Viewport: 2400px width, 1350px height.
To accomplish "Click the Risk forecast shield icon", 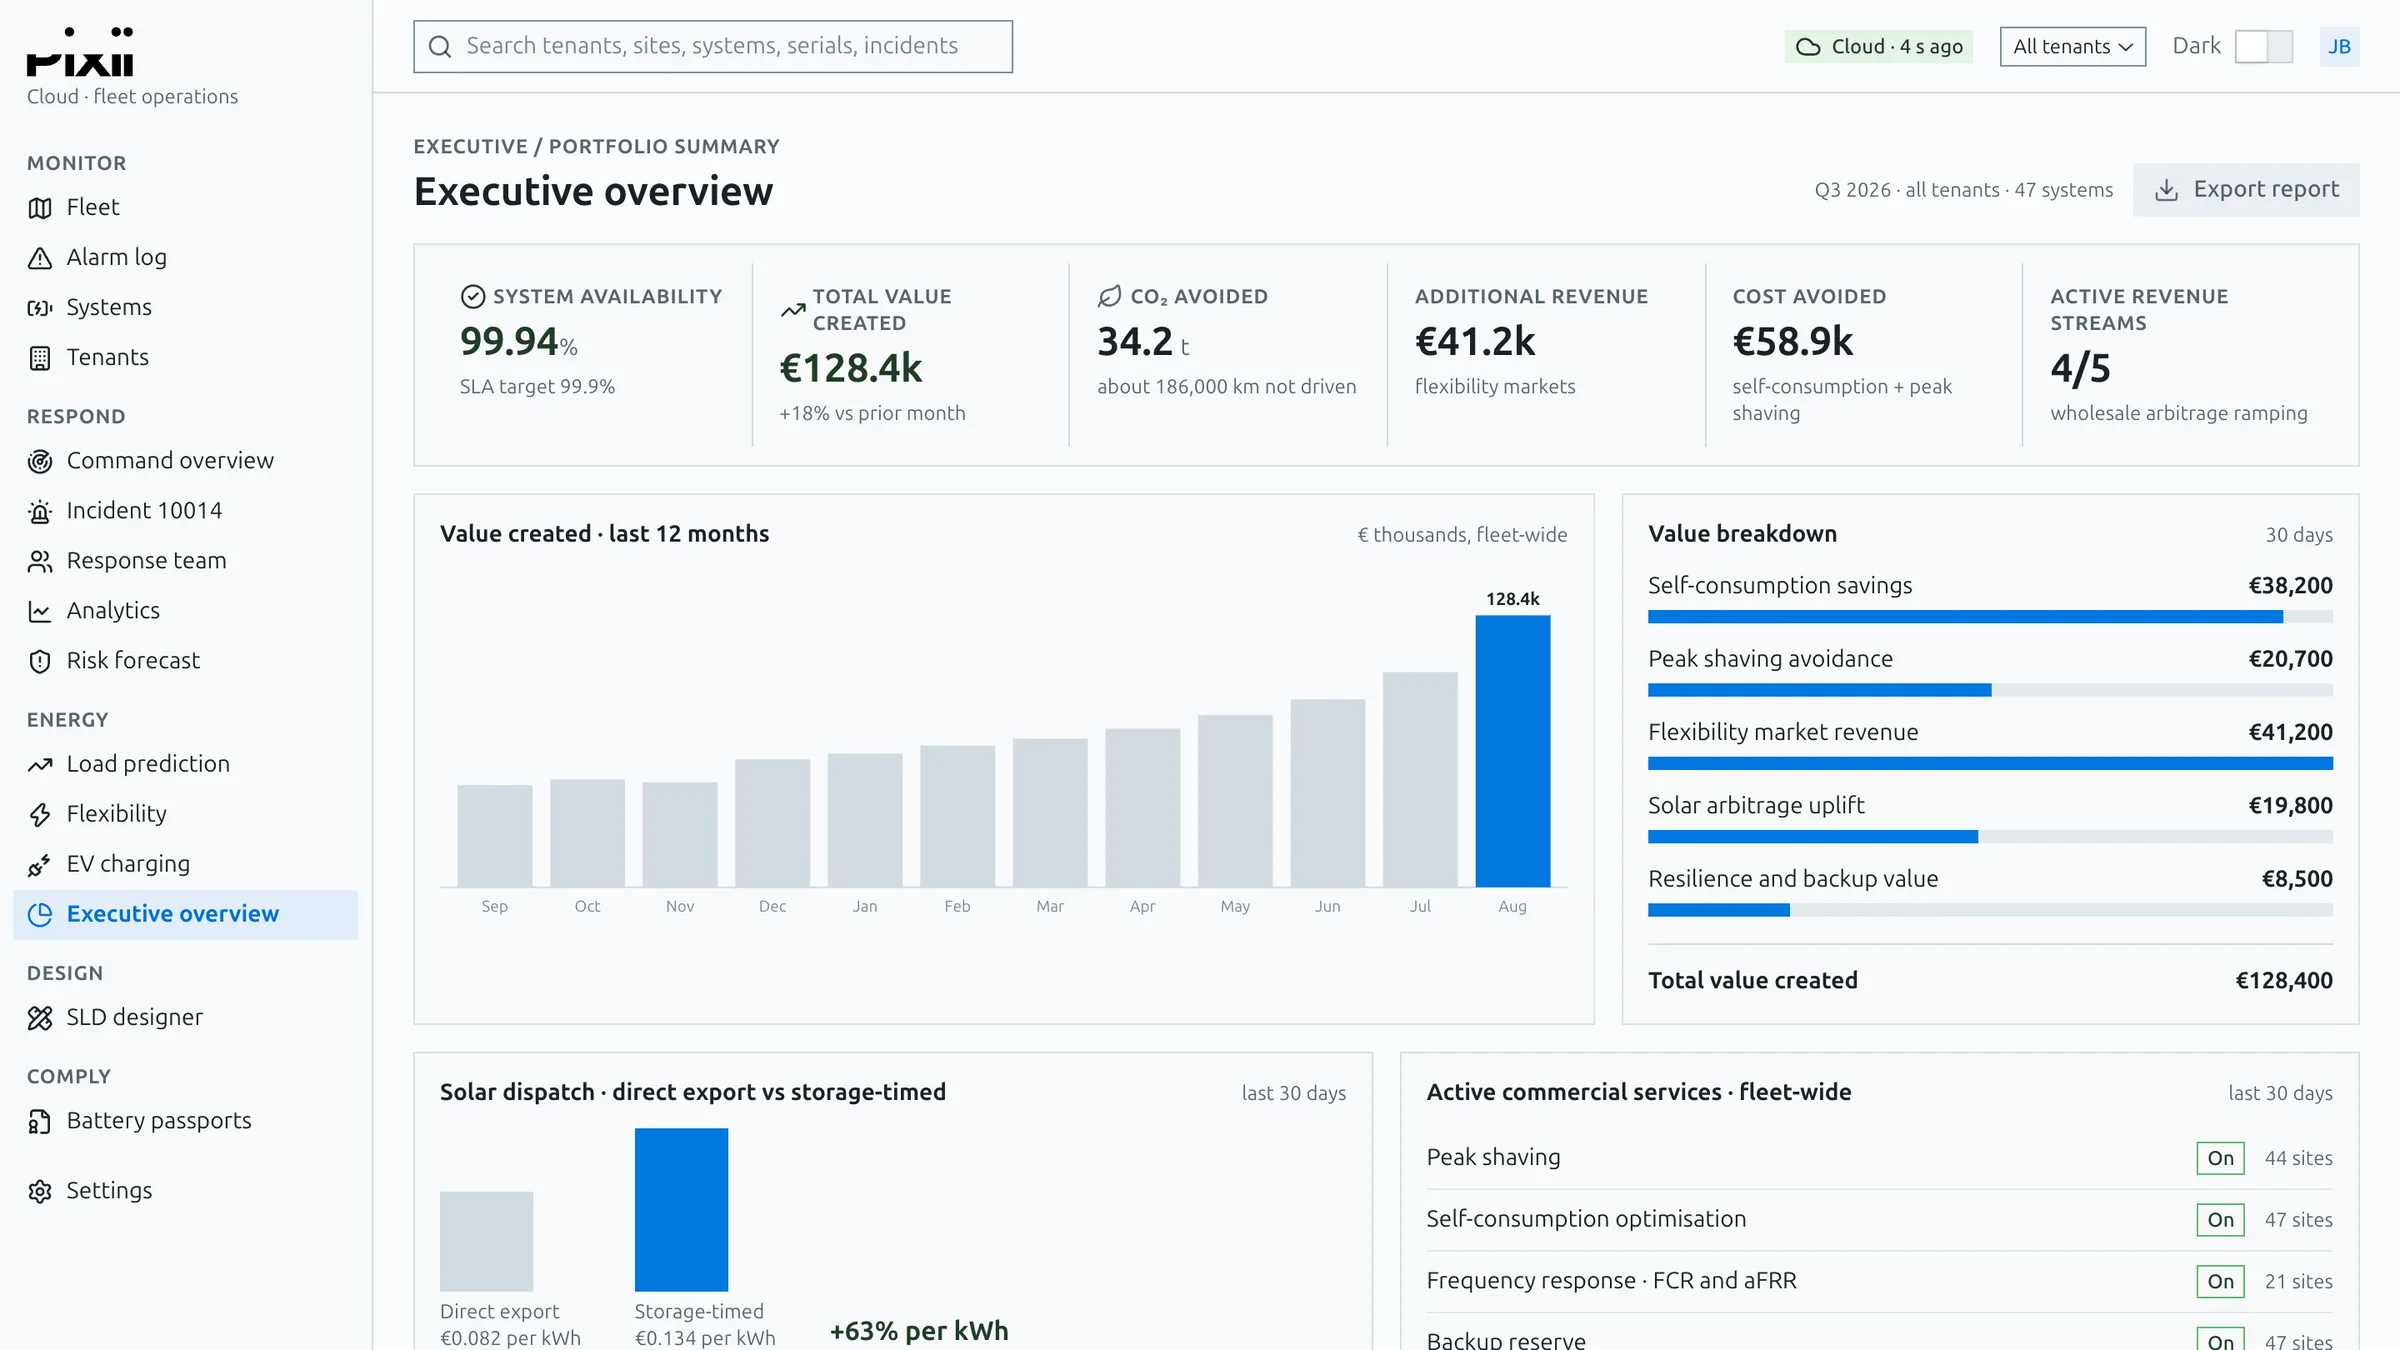I will [x=40, y=661].
